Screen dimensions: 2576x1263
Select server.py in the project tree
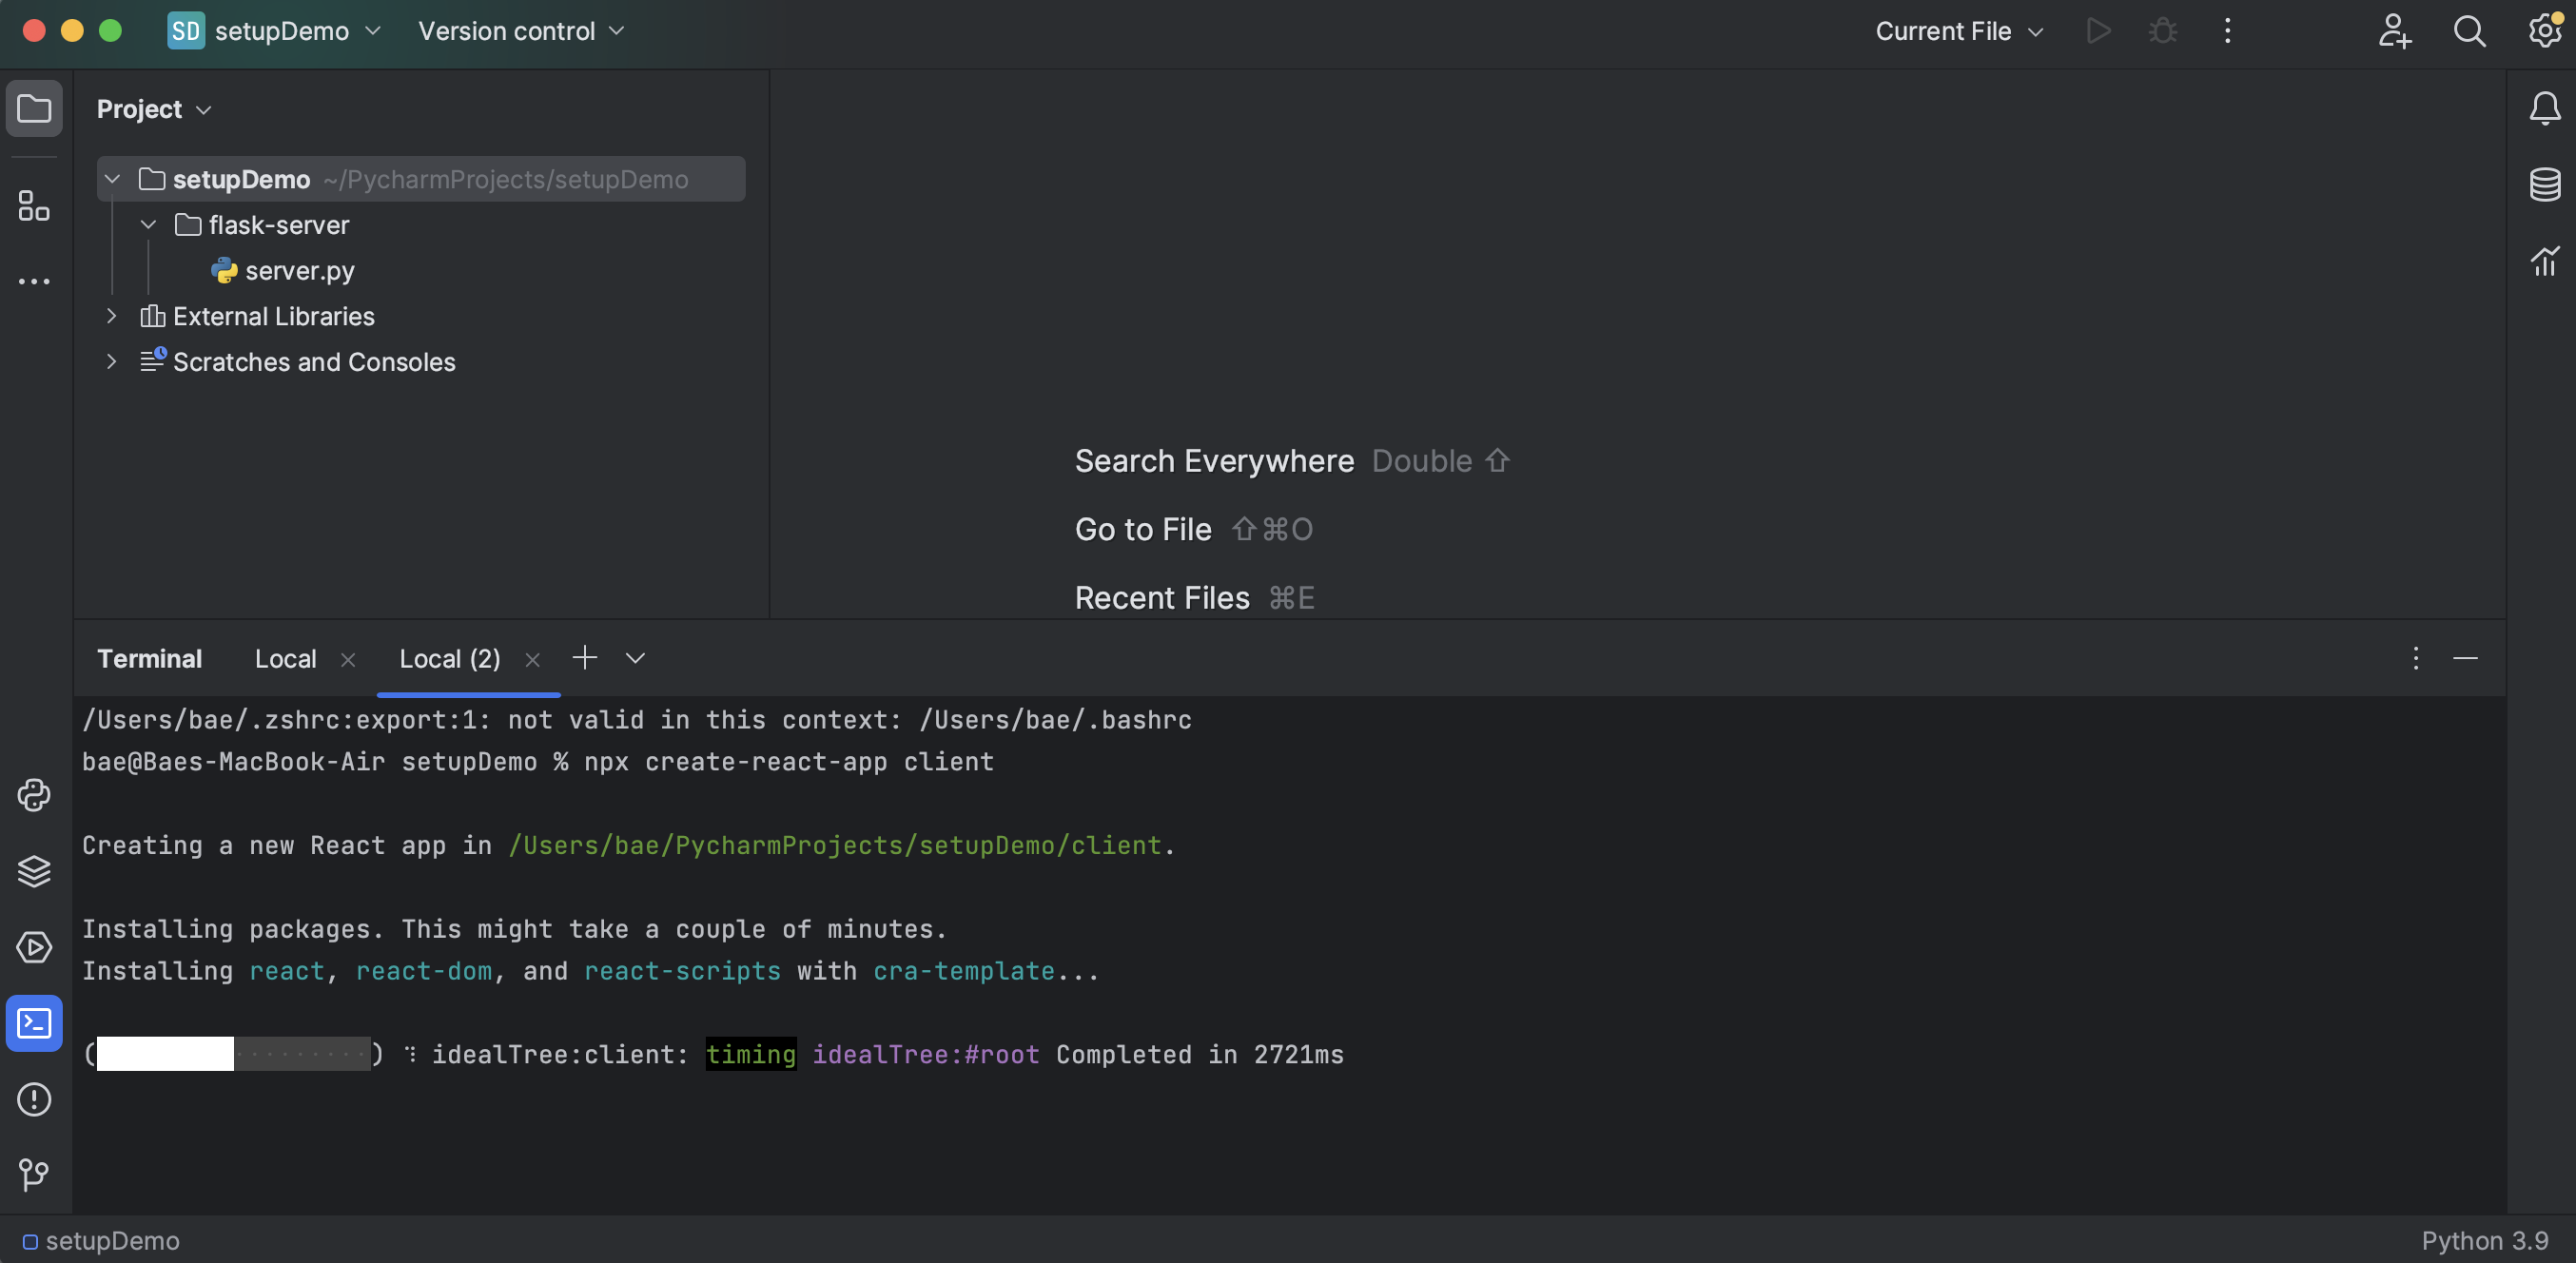(x=299, y=271)
